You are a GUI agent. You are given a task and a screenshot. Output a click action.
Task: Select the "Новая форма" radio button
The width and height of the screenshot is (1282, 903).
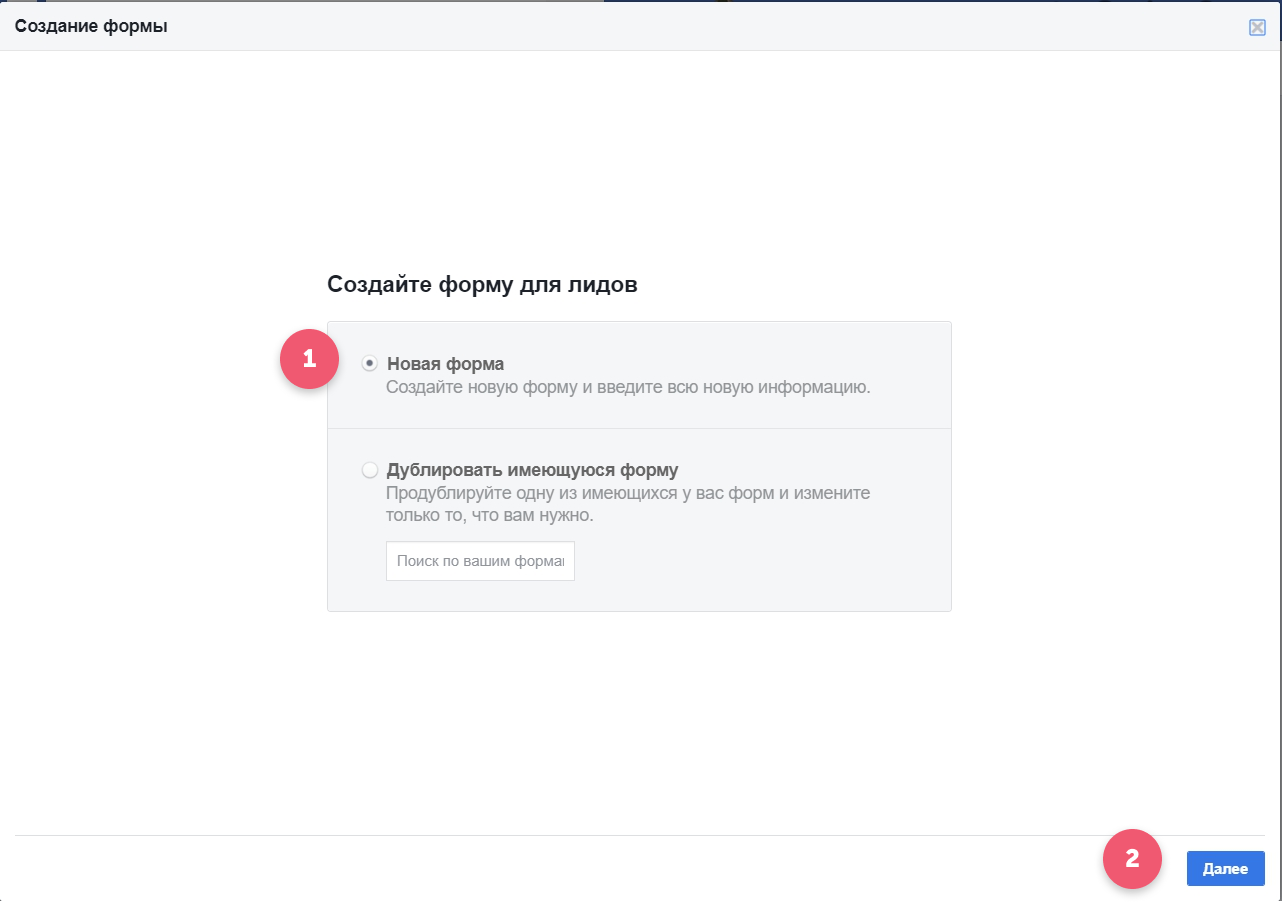(369, 363)
